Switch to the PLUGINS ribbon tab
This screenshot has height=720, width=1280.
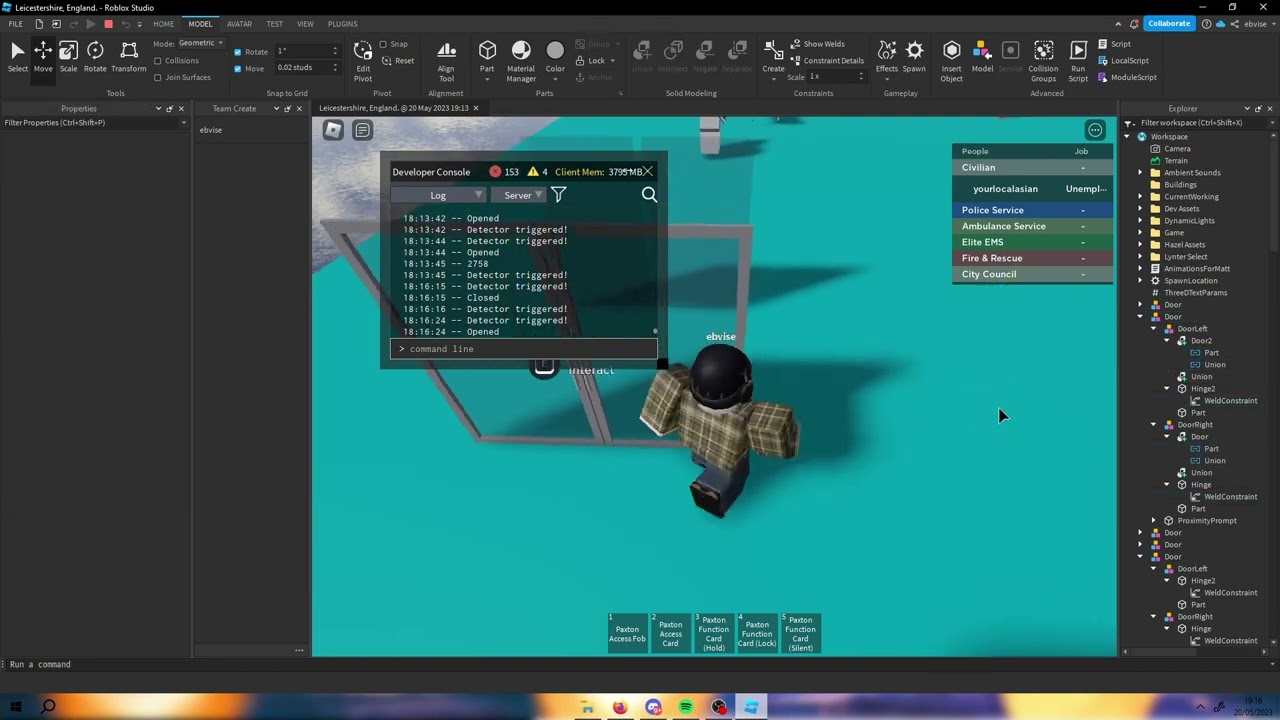click(x=343, y=24)
